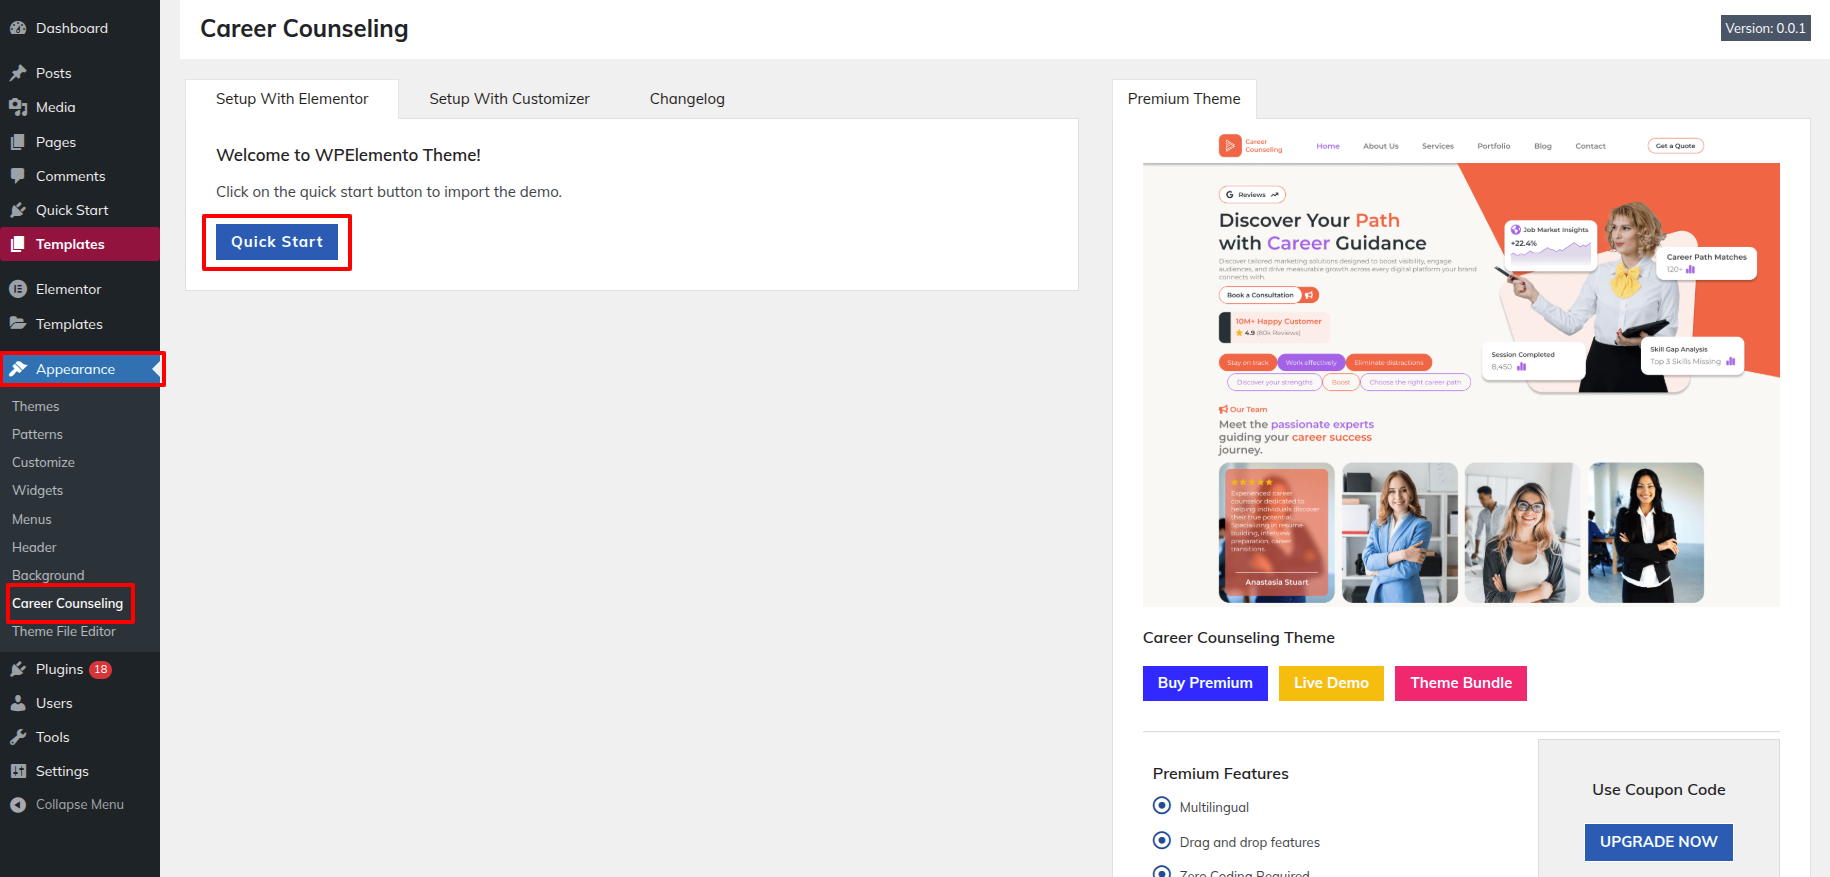Viewport: 1830px width, 877px height.
Task: Click the Users person icon
Action: (x=18, y=703)
